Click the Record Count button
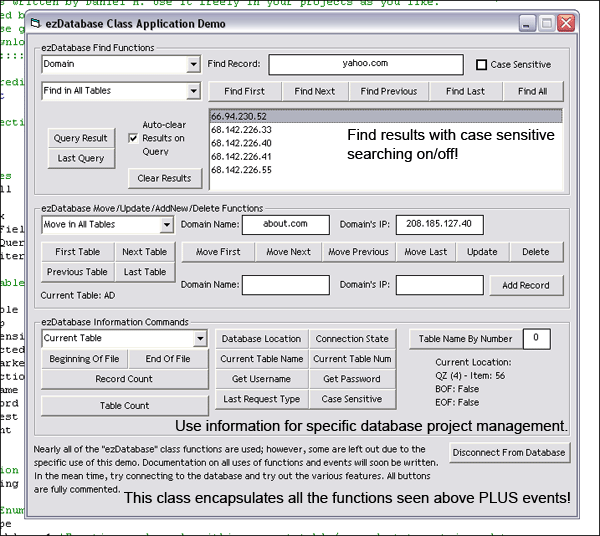The image size is (600, 536). coord(124,379)
